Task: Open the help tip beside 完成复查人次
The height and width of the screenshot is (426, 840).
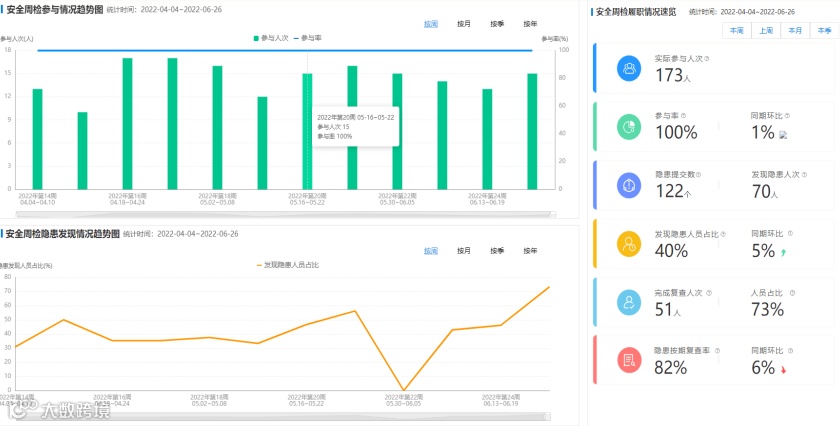Action: (x=709, y=293)
